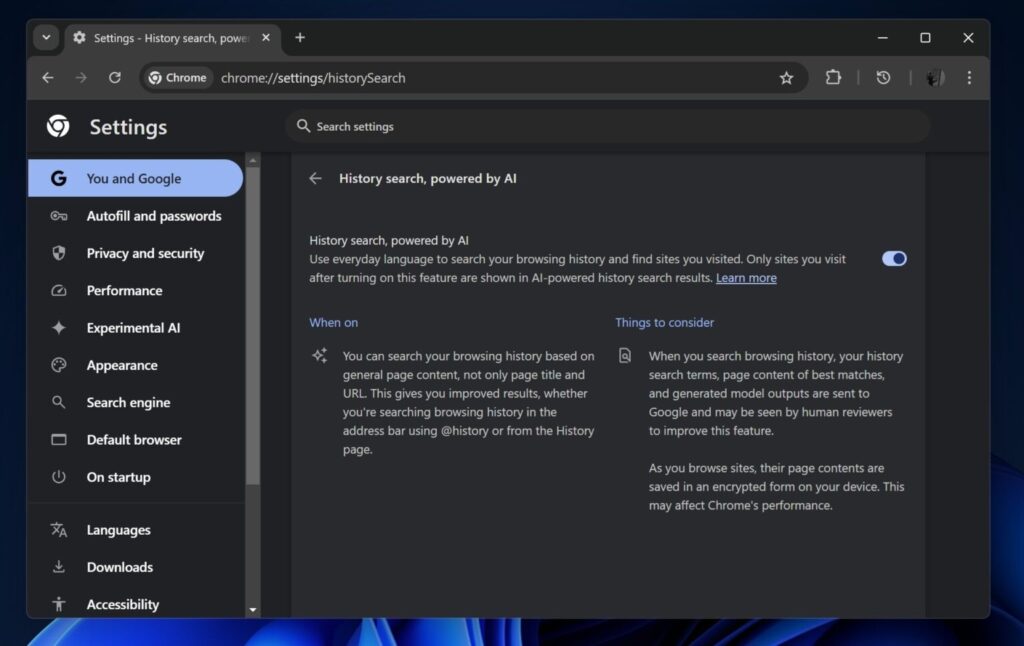This screenshot has height=646, width=1024.
Task: Select the Settings browser tab
Action: pos(160,38)
